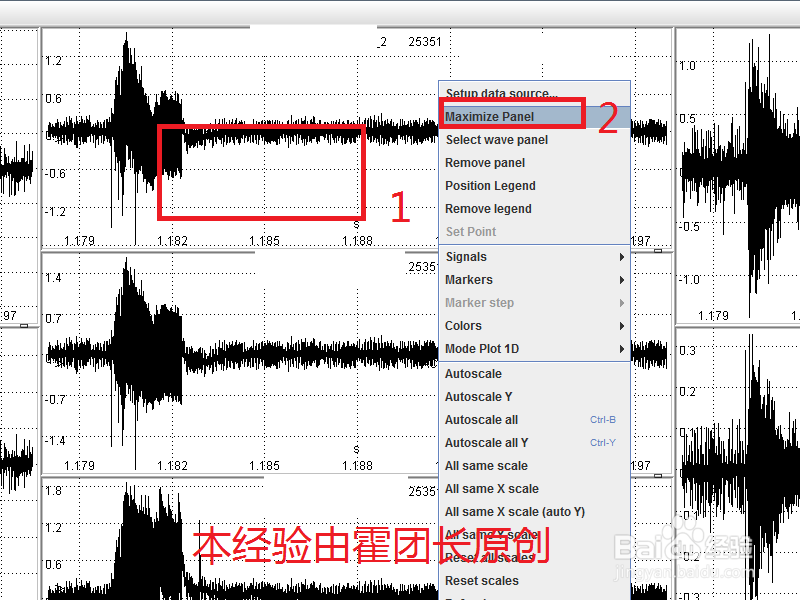The width and height of the screenshot is (800, 600).
Task: Click the upper-right waveform panel with 1.0 axis
Action: (x=738, y=176)
